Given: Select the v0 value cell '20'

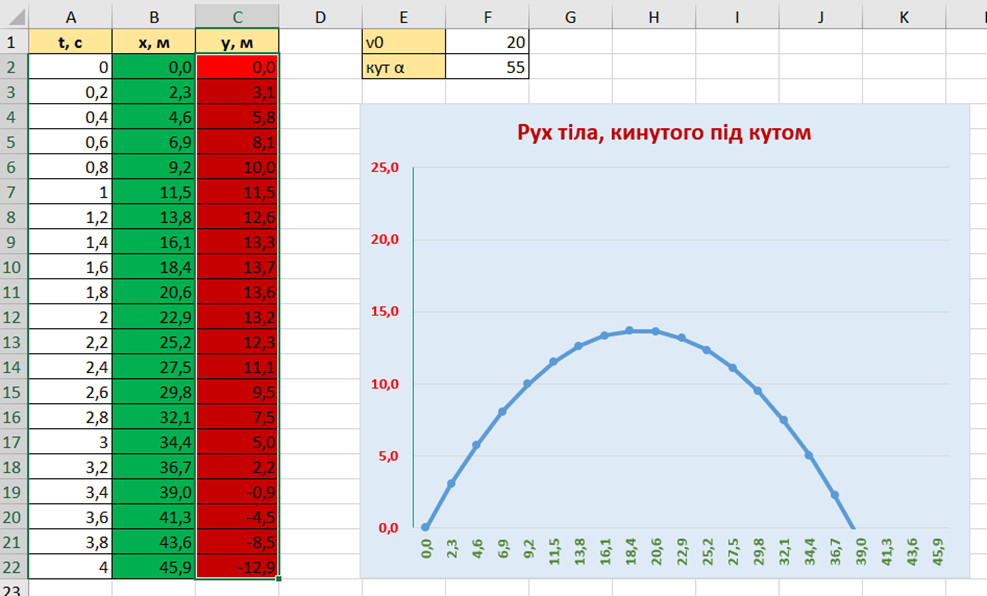Looking at the screenshot, I should [487, 42].
